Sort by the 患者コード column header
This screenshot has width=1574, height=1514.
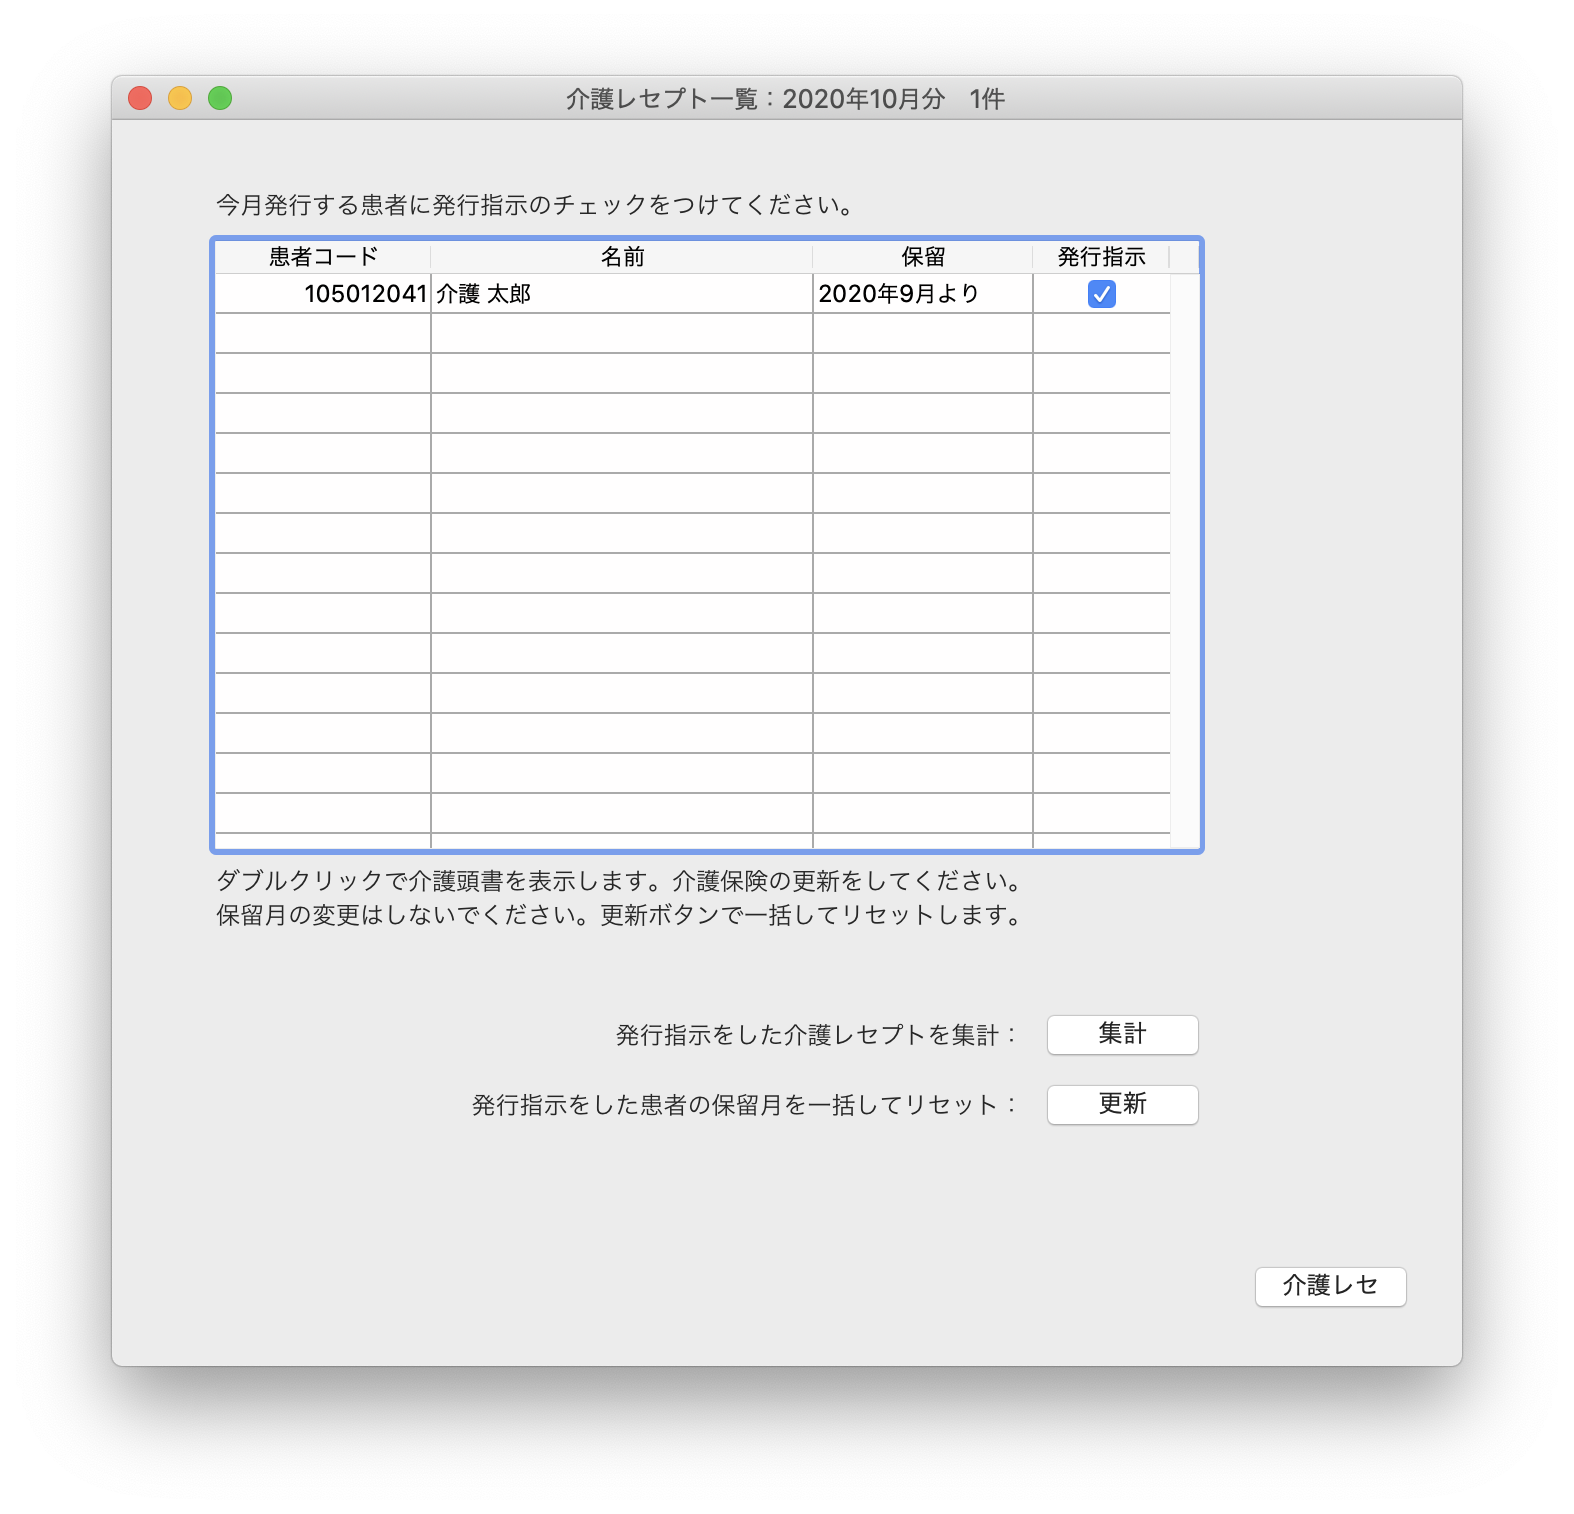[x=323, y=257]
